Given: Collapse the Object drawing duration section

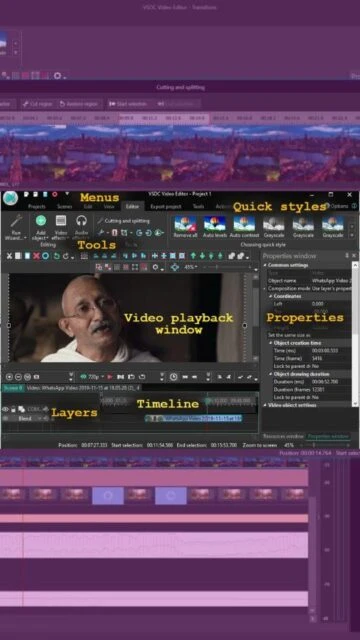Looking at the screenshot, I should point(271,374).
